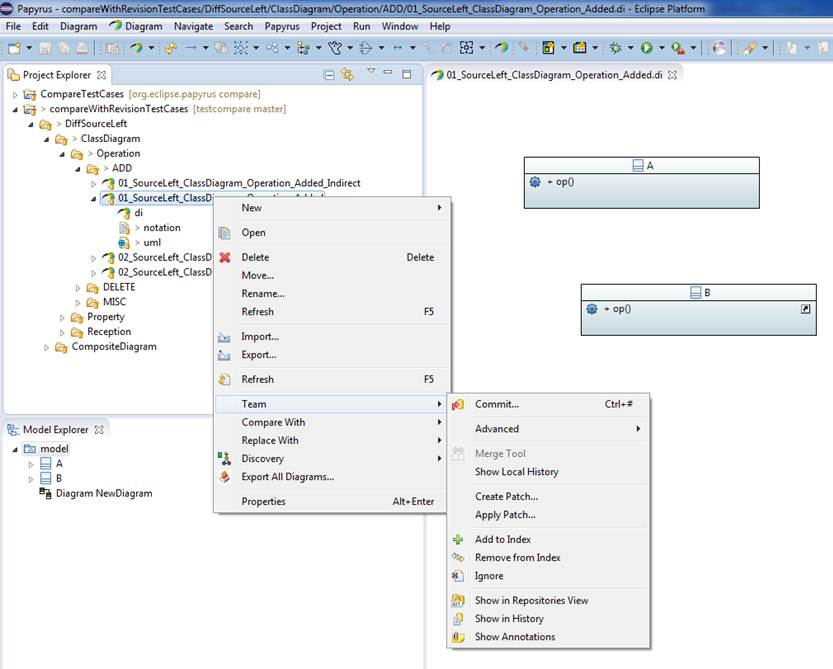Viewport: 833px width, 669px height.
Task: Click op() operation gear icon in class A
Action: (x=535, y=182)
